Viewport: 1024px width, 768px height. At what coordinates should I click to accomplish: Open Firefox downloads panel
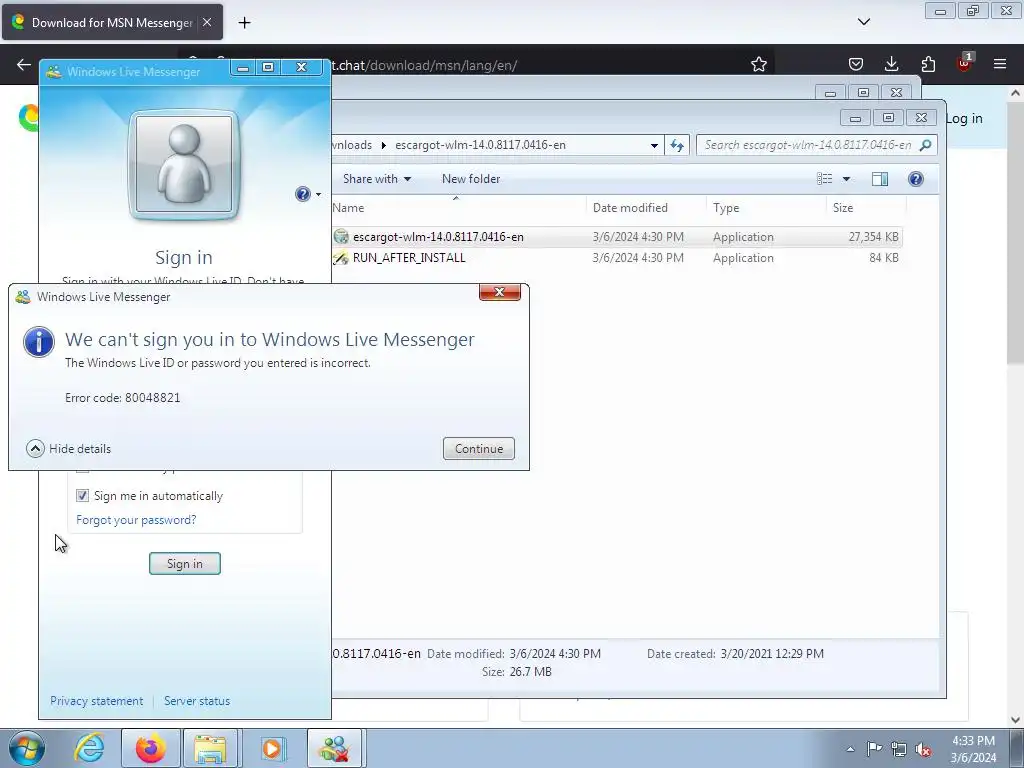point(891,64)
